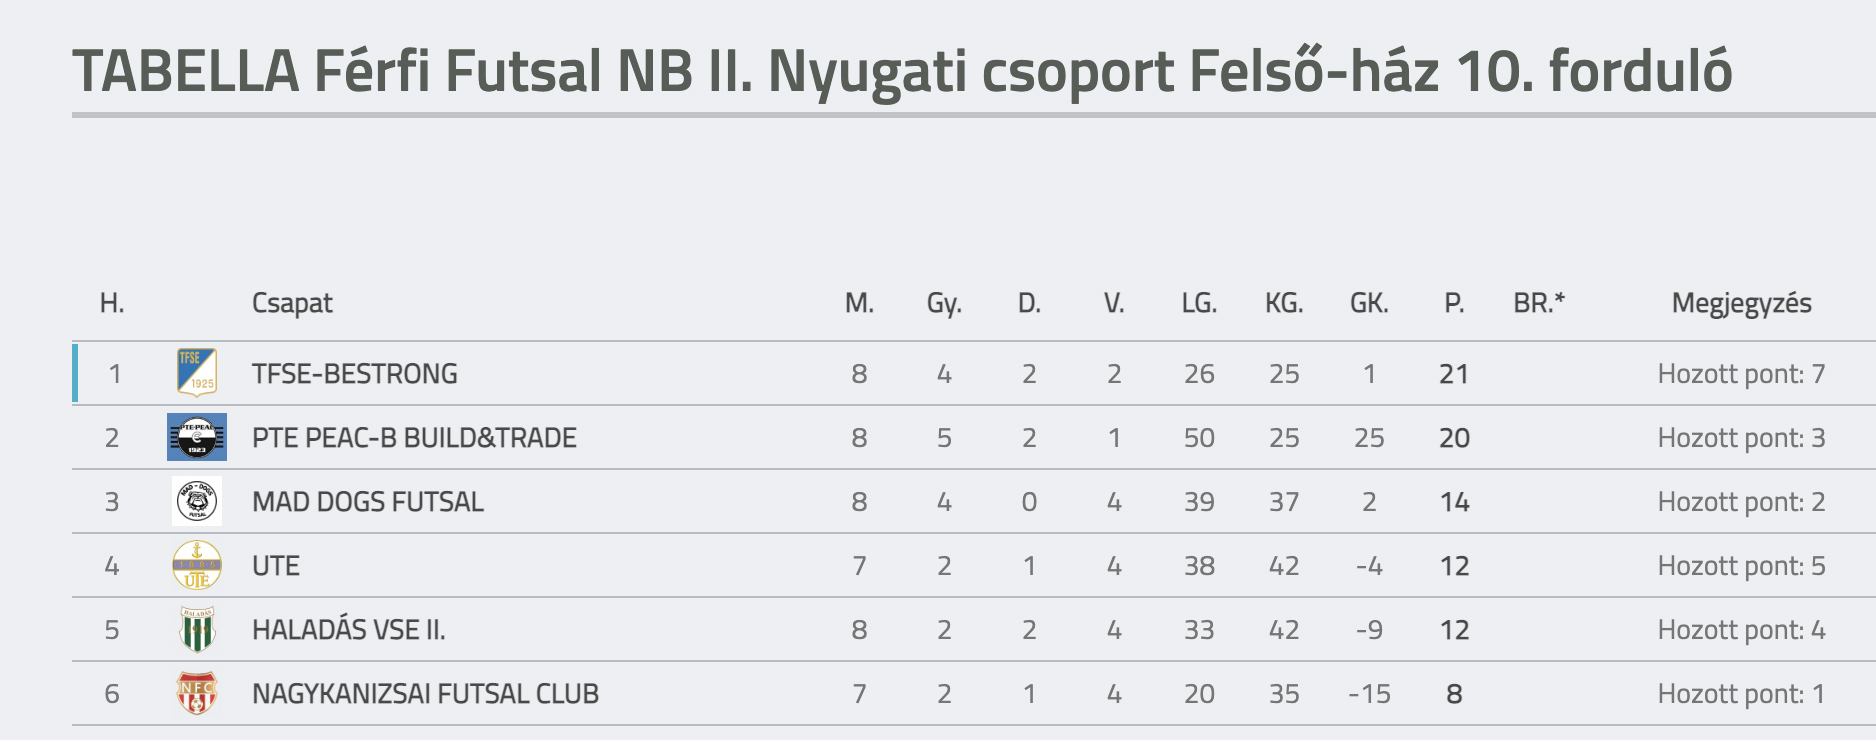
Task: Click the BR.* column header
Action: (x=1539, y=303)
